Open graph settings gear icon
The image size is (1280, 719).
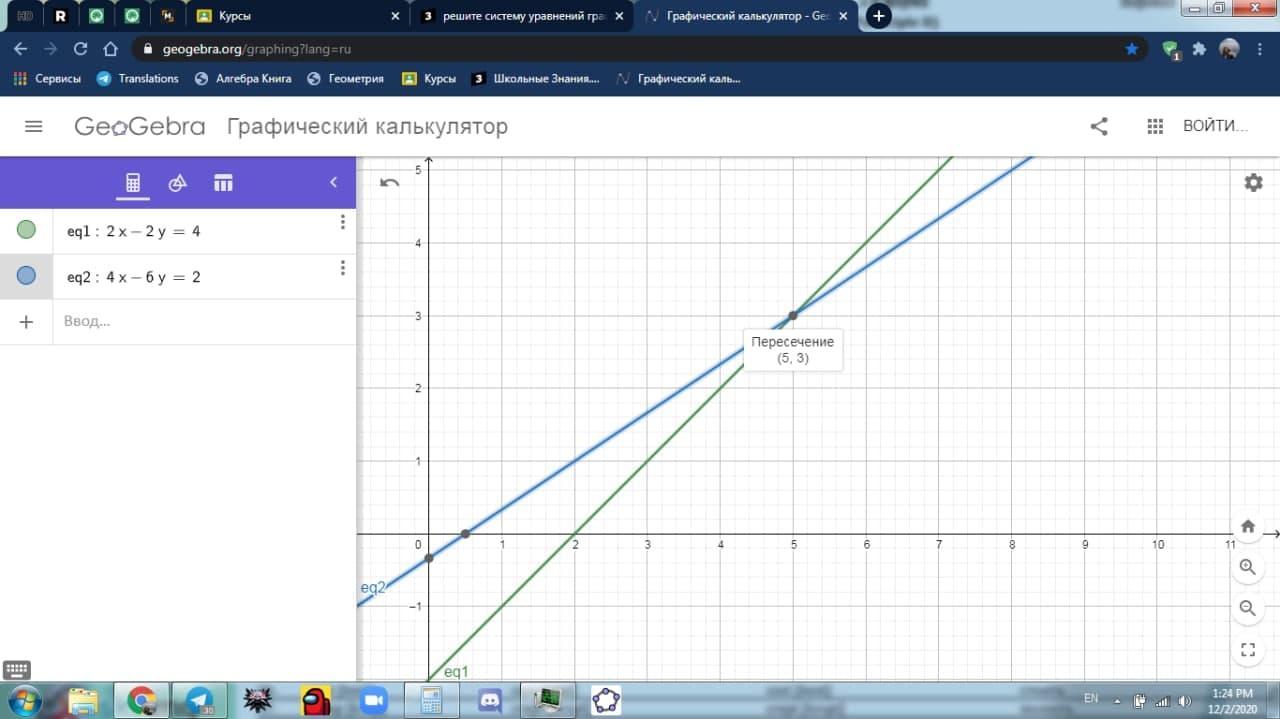pos(1253,183)
